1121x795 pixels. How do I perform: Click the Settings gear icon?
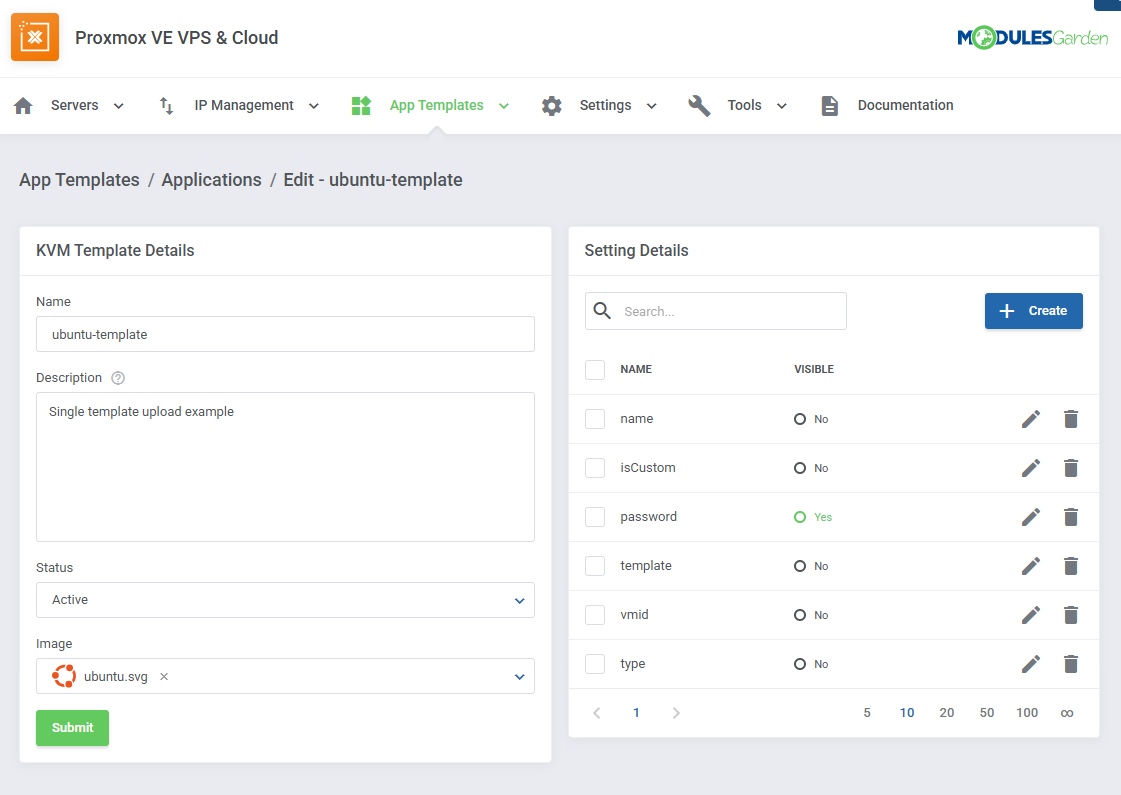pos(551,106)
